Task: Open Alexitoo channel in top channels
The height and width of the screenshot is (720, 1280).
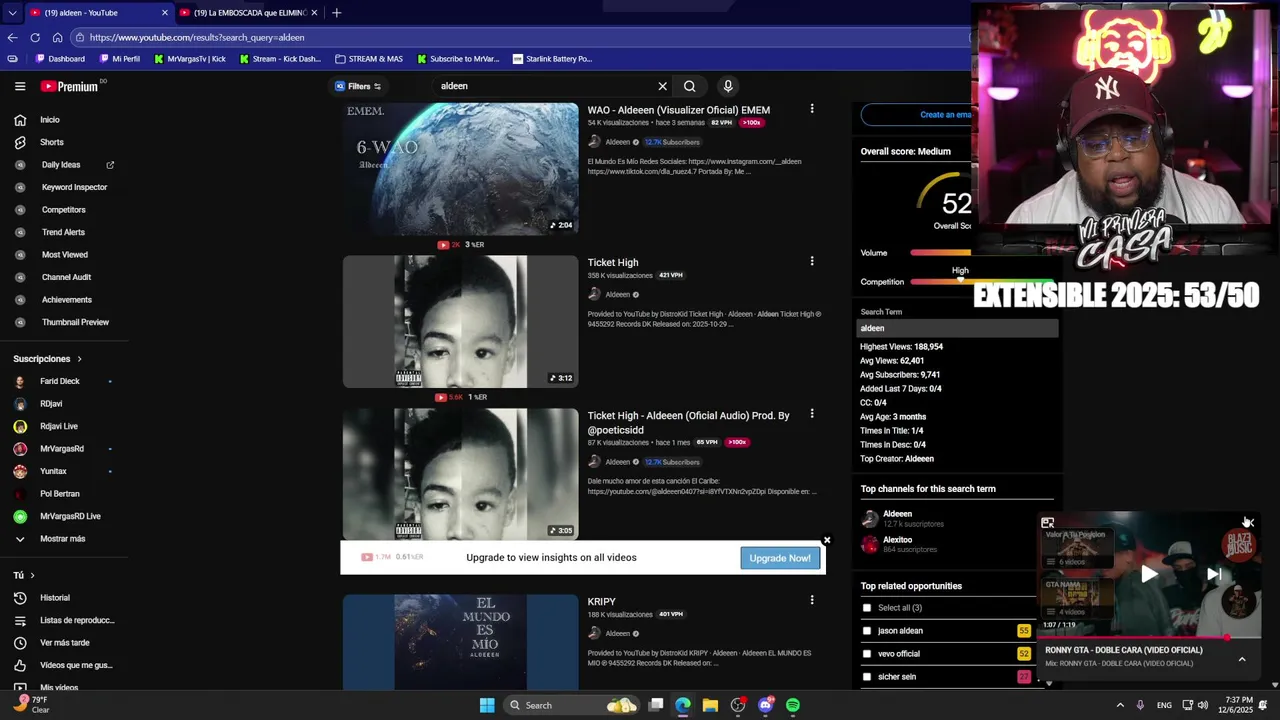Action: pos(897,540)
